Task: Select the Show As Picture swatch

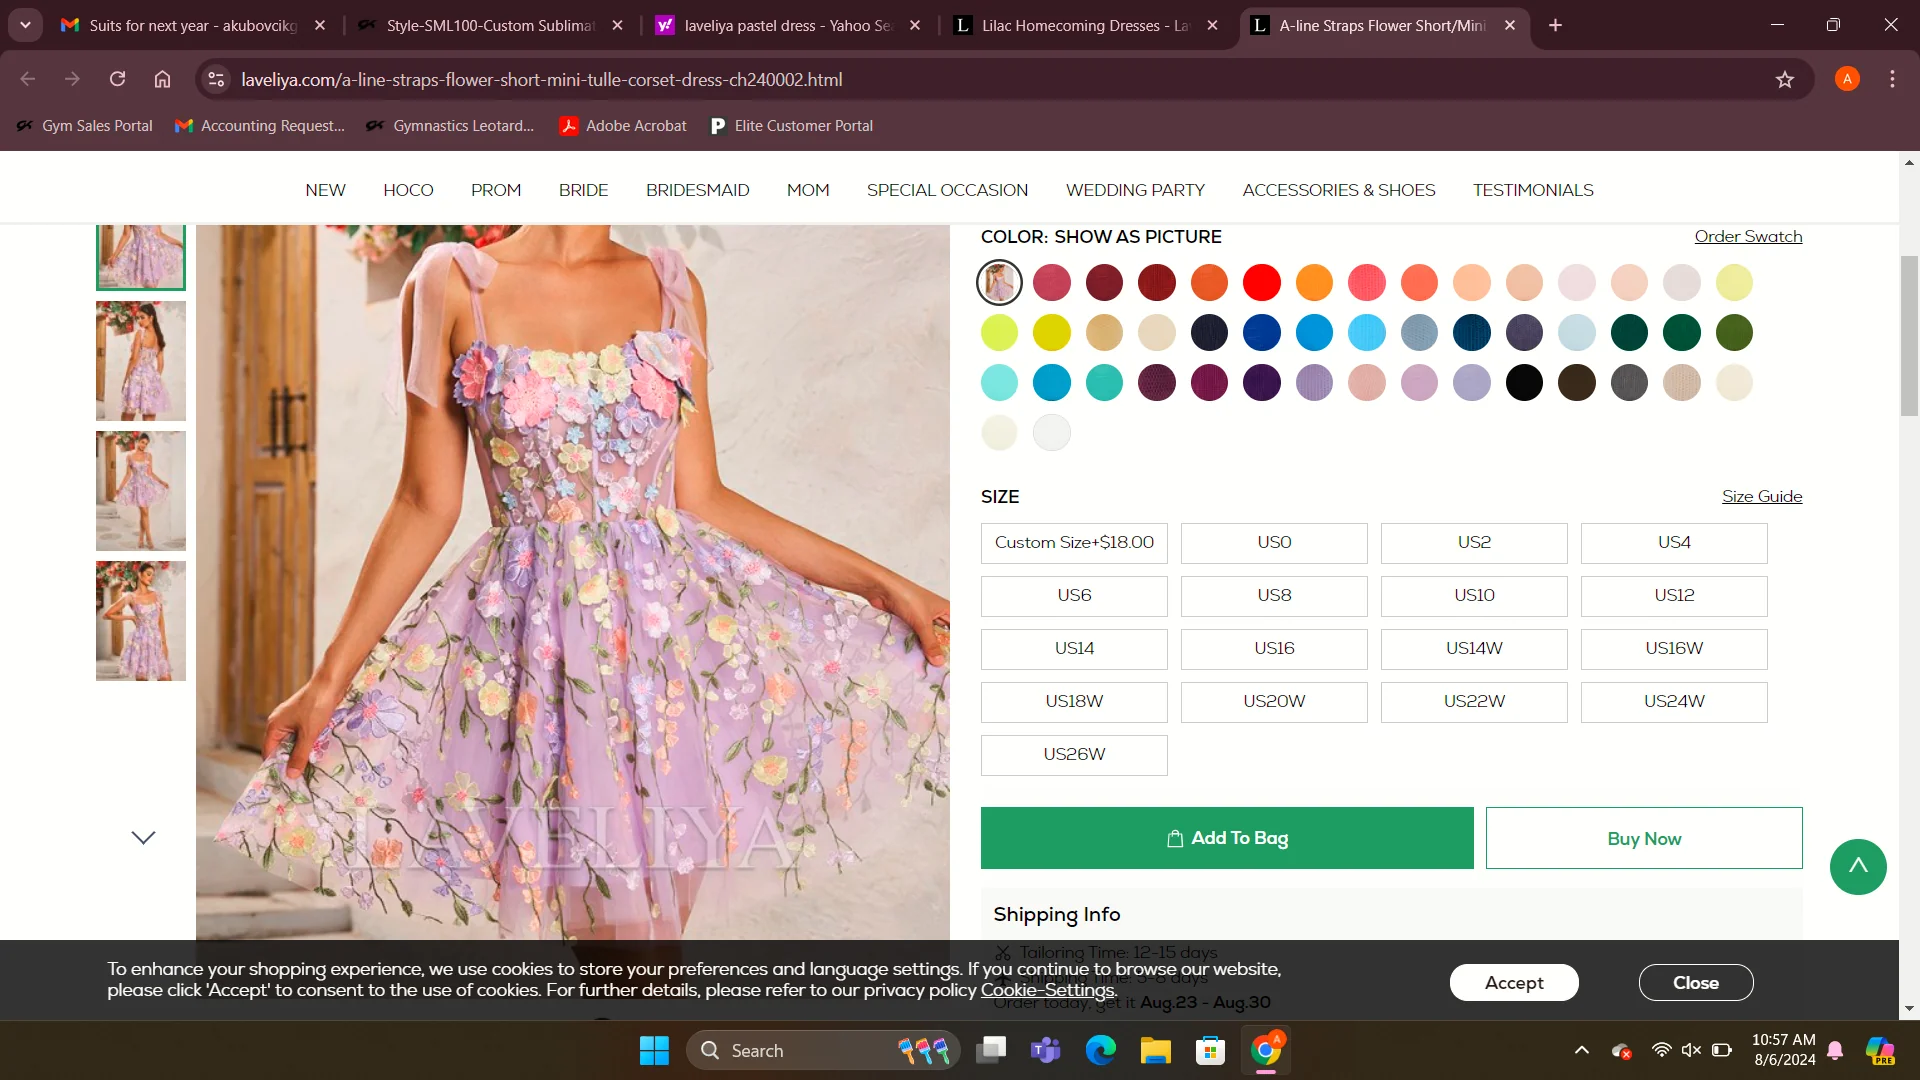Action: [999, 283]
